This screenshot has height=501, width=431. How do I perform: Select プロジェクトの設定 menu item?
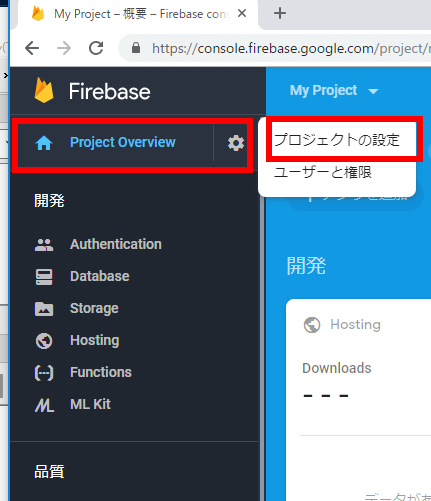(x=337, y=140)
